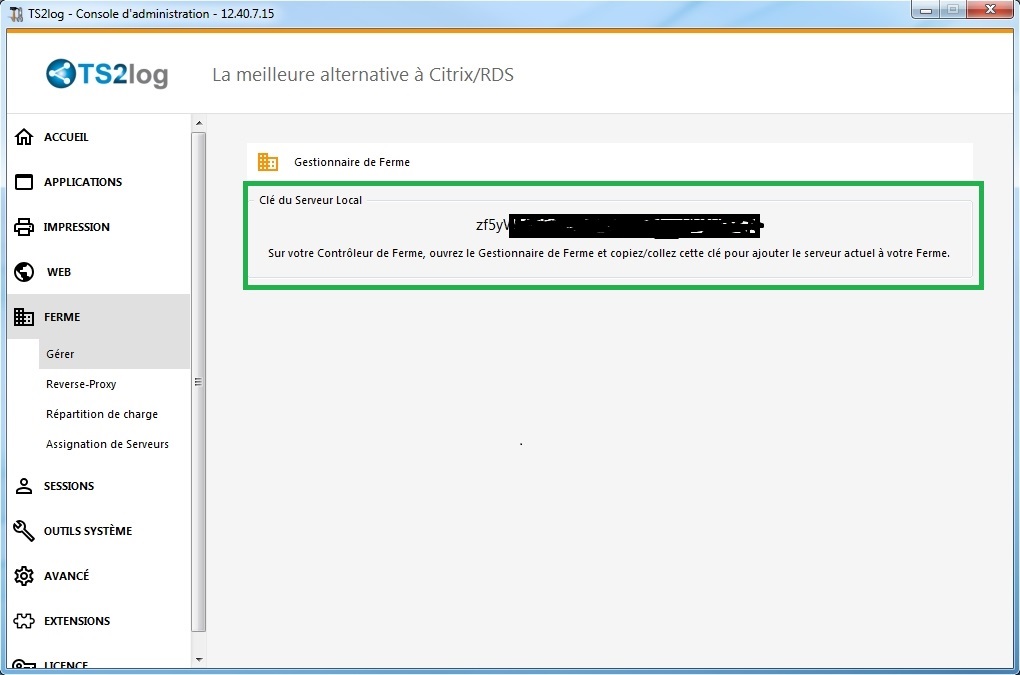Click the title bar application icon

(16, 14)
